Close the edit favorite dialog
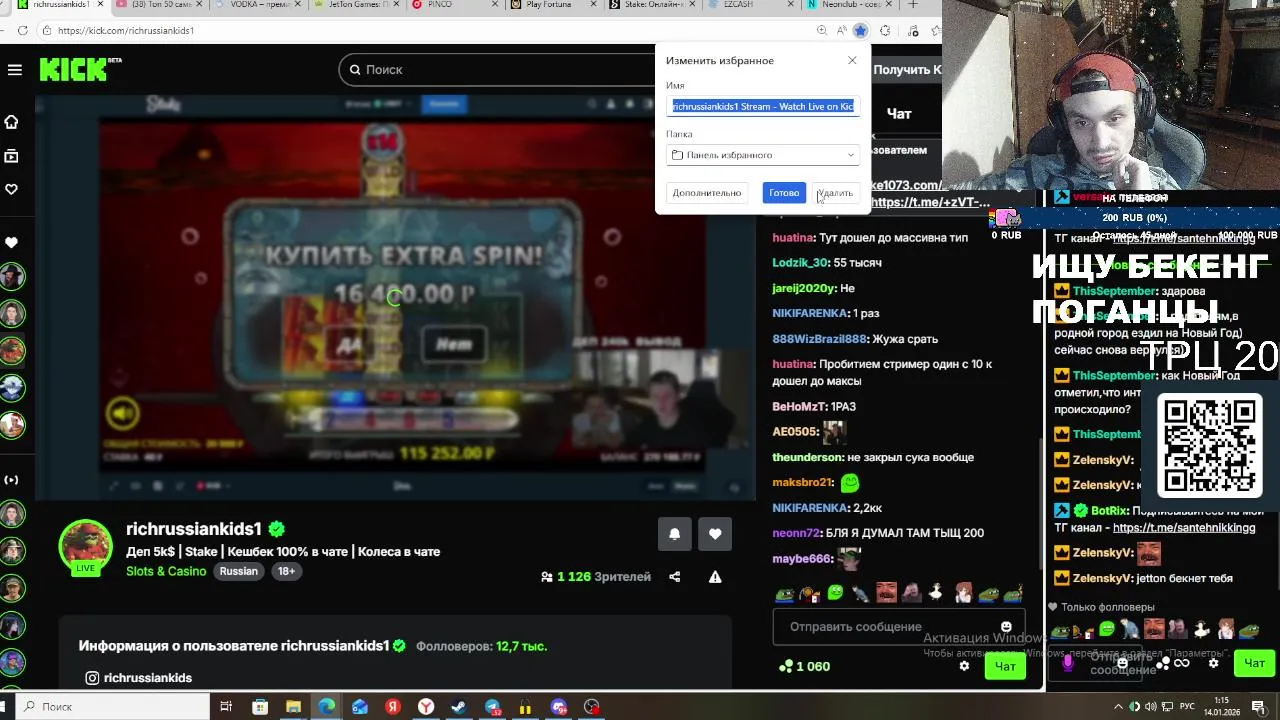1280x720 pixels. tap(852, 61)
